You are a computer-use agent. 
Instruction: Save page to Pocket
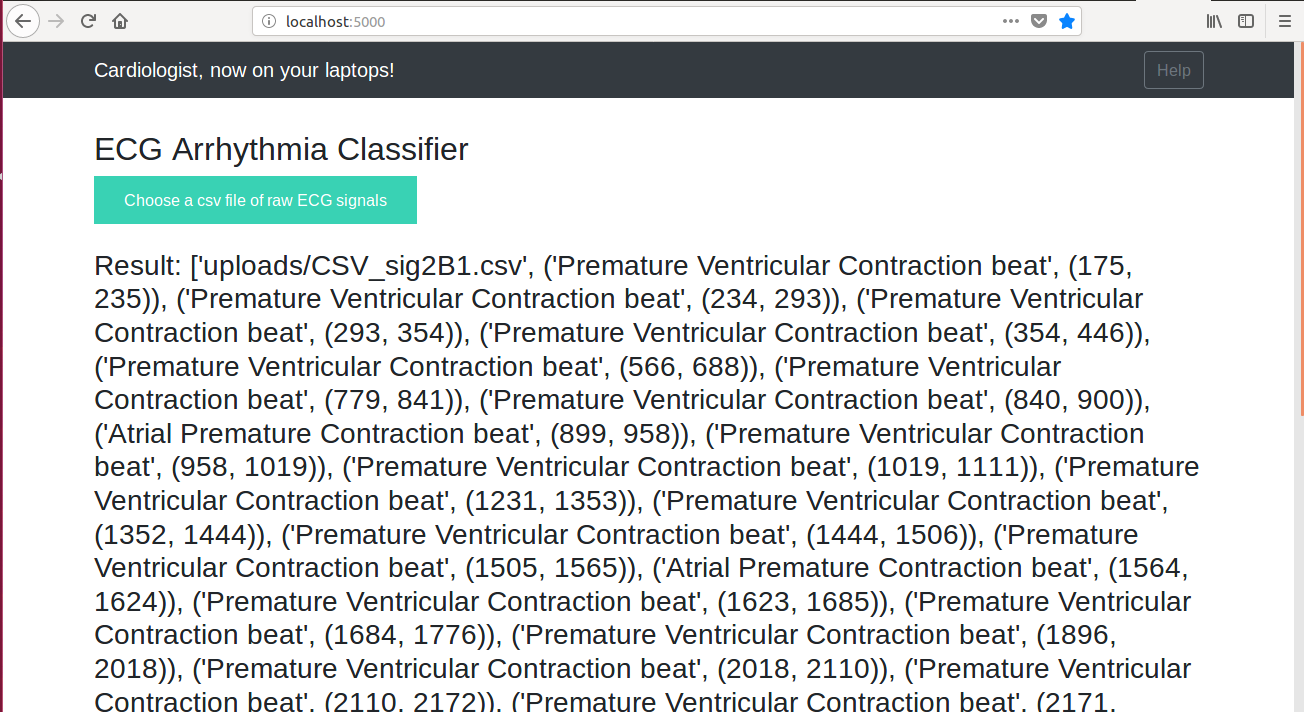[1039, 21]
